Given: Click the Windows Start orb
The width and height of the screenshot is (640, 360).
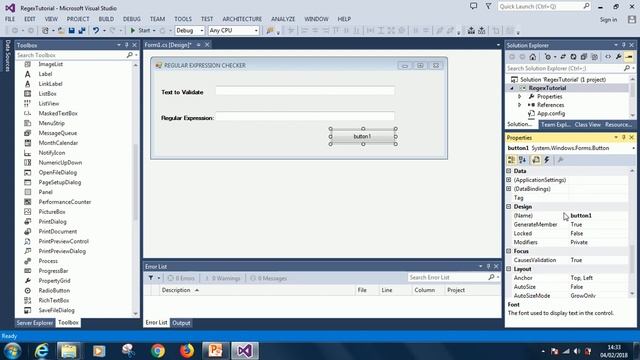Looking at the screenshot, I should [x=13, y=351].
